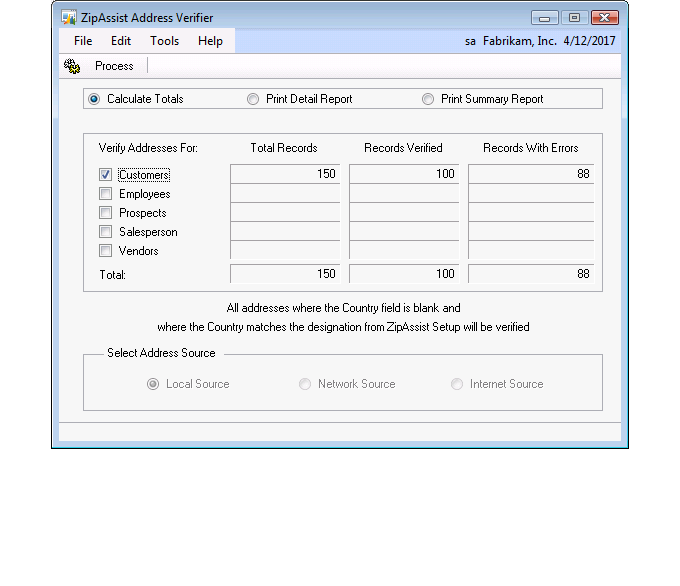The width and height of the screenshot is (680, 586).
Task: Open the Tools menu
Action: 164,41
